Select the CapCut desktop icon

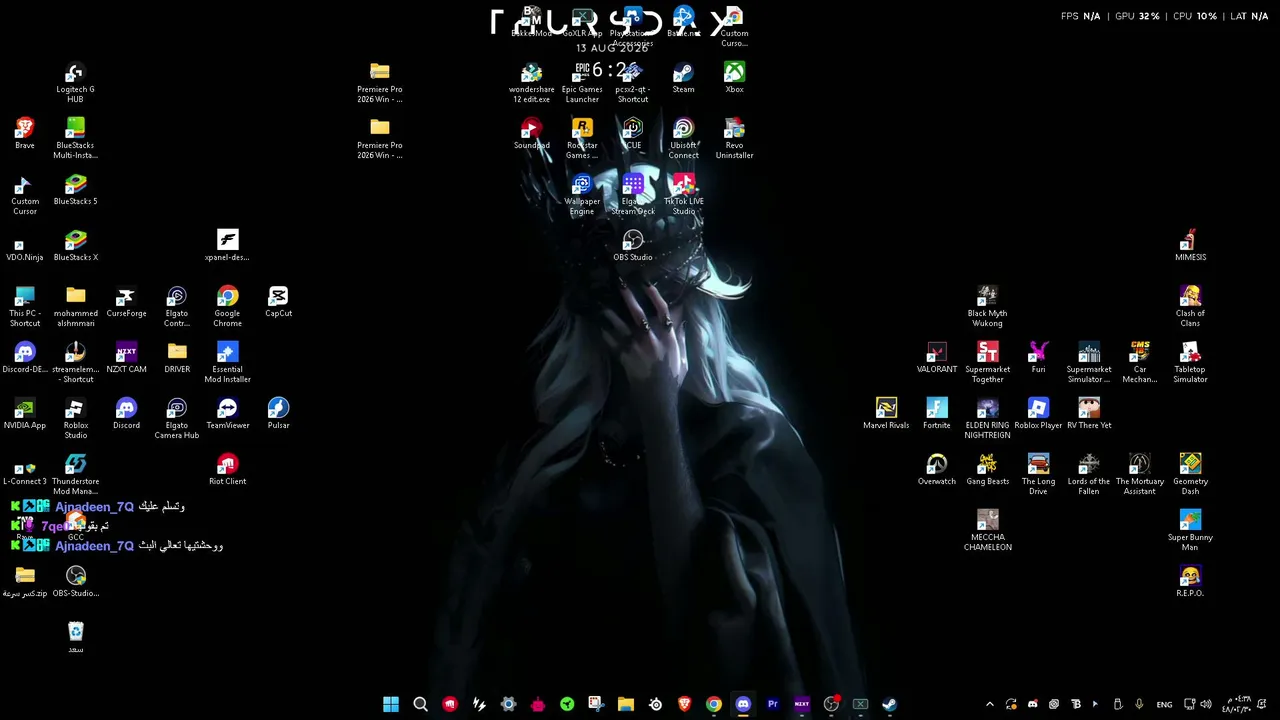click(x=278, y=302)
